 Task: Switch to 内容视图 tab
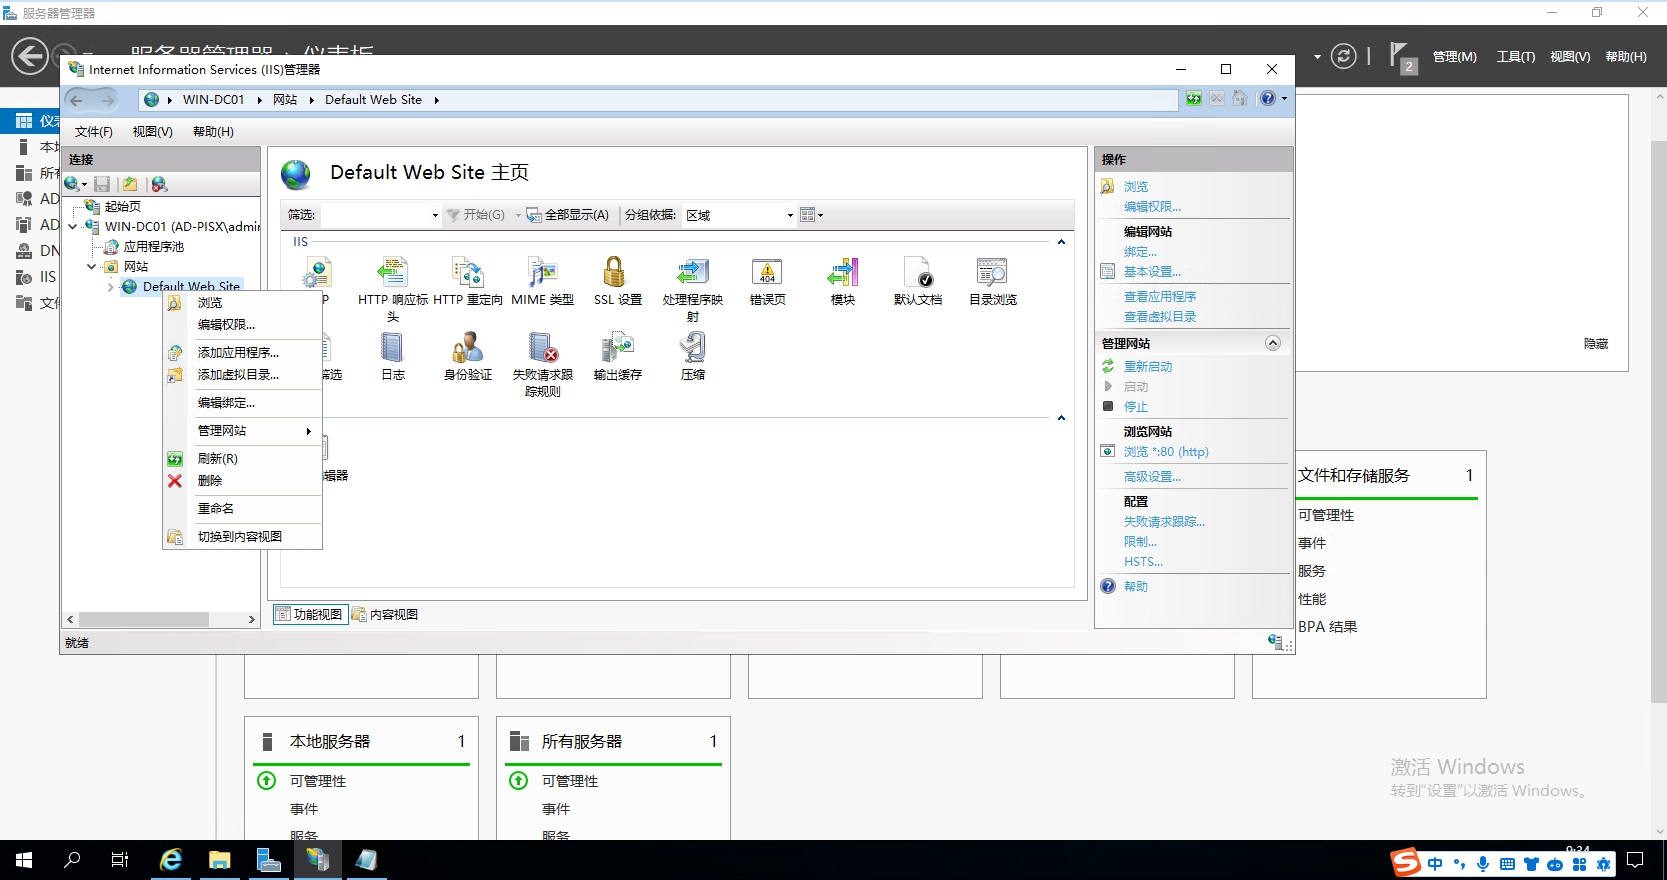[385, 615]
